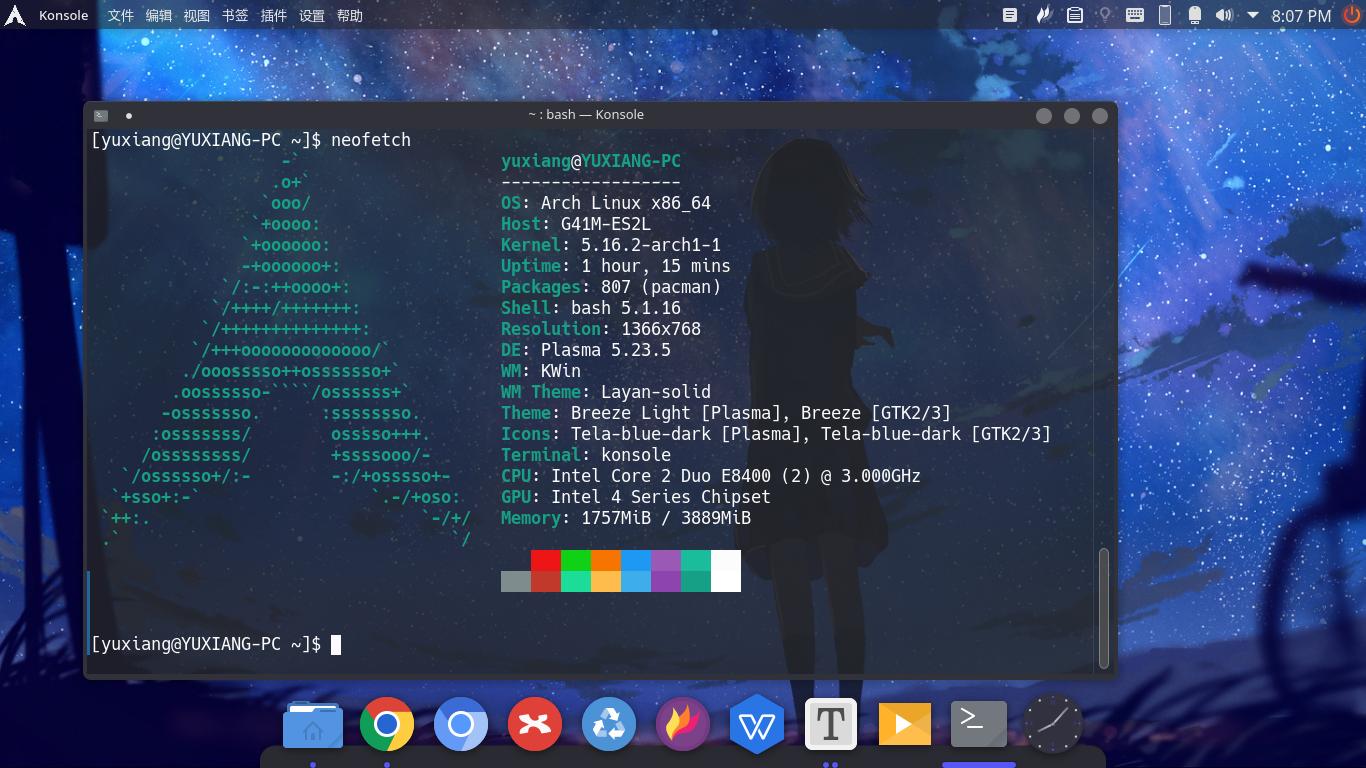Viewport: 1366px width, 768px height.
Task: Click the "WM: KWin" line
Action: tap(541, 371)
